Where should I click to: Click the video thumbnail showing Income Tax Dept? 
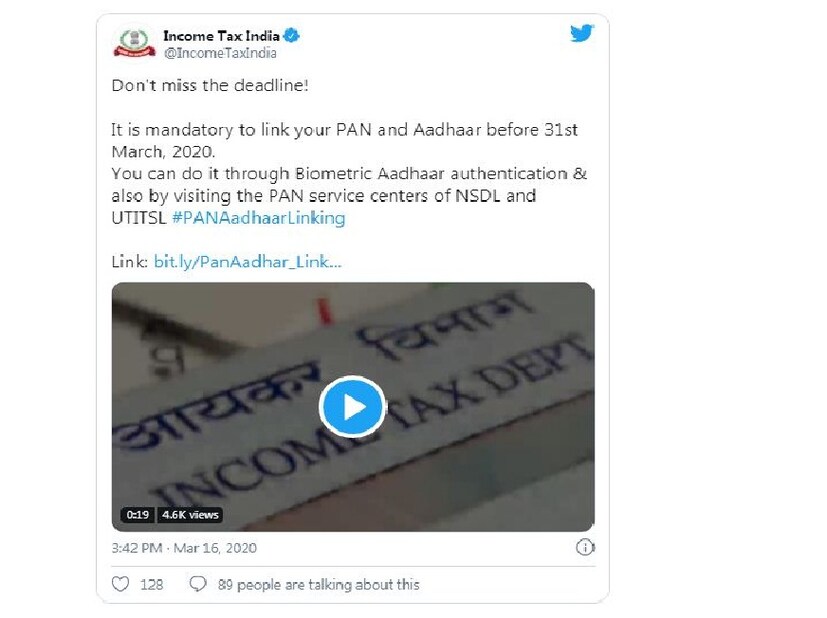click(353, 407)
